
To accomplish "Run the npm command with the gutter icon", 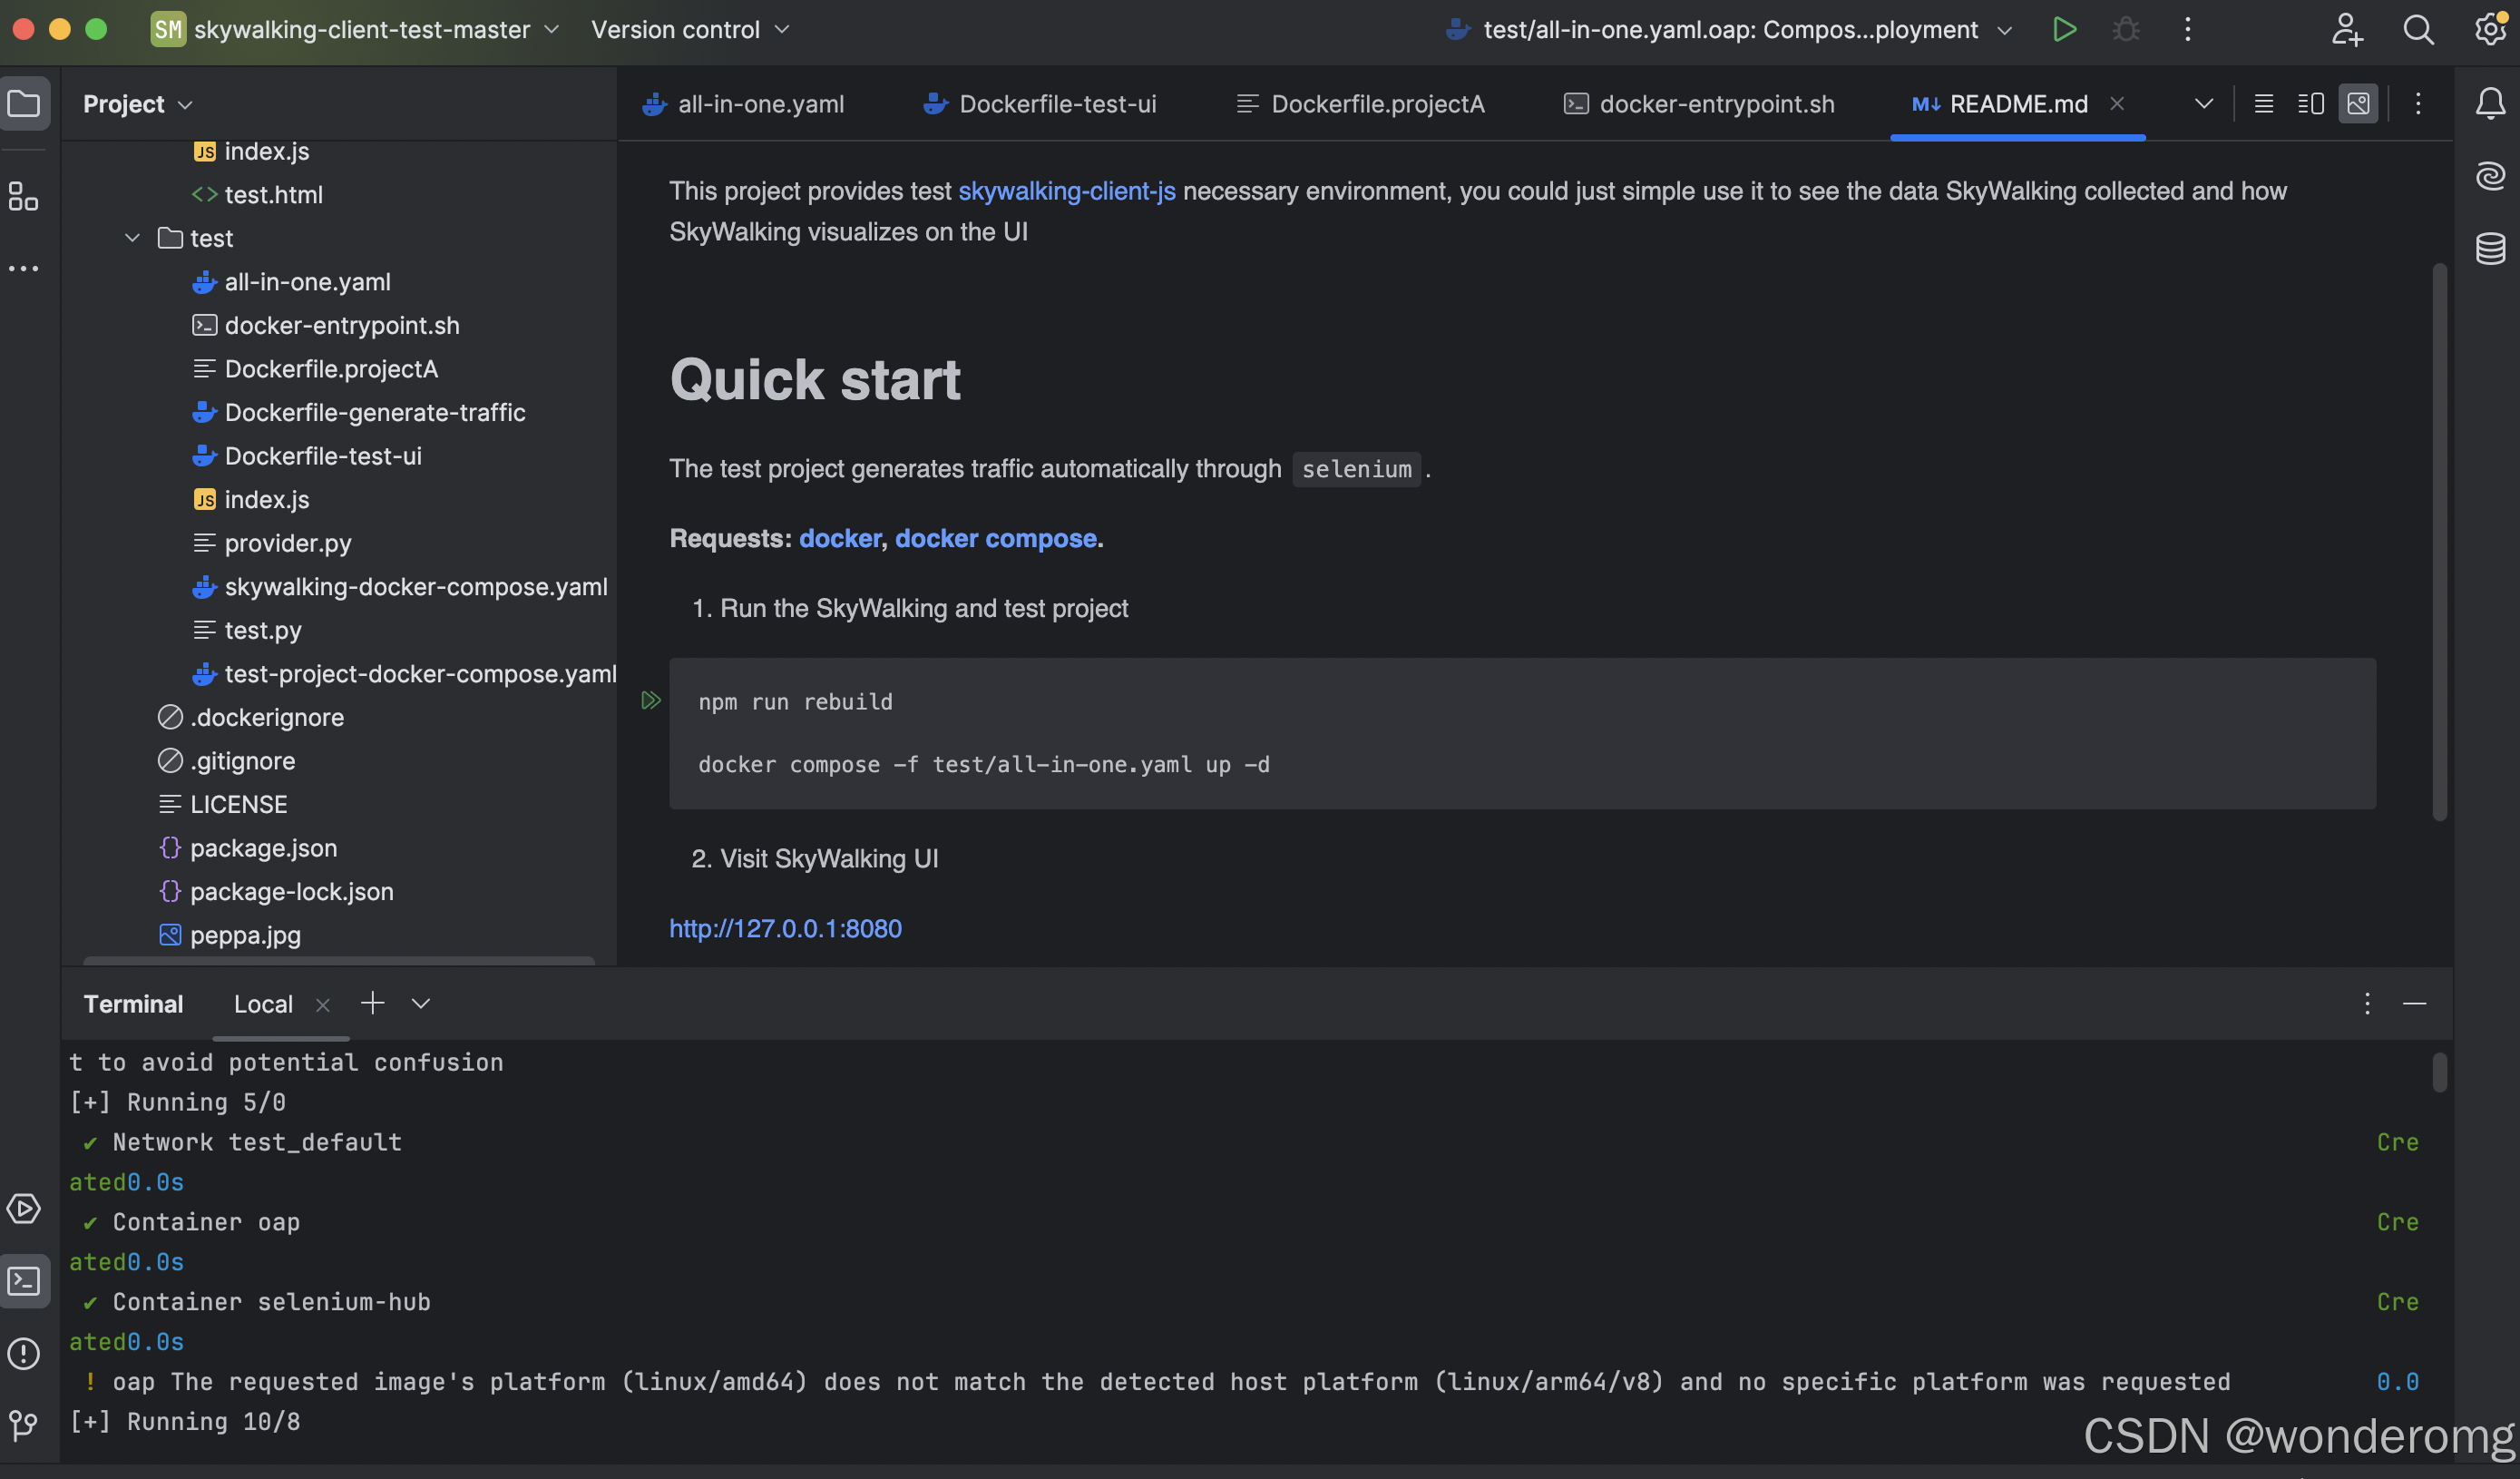I will pyautogui.click(x=651, y=700).
